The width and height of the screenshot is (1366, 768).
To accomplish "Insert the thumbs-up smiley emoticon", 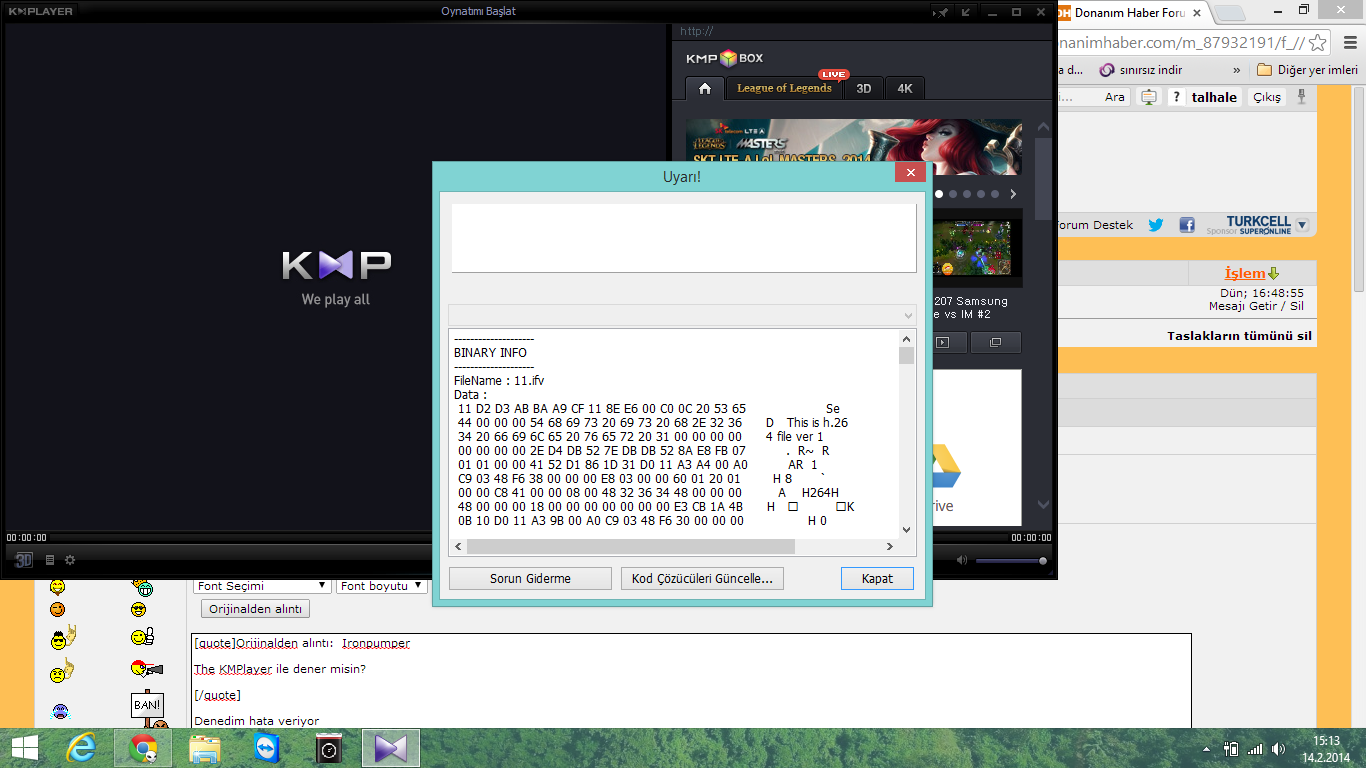I will [142, 636].
